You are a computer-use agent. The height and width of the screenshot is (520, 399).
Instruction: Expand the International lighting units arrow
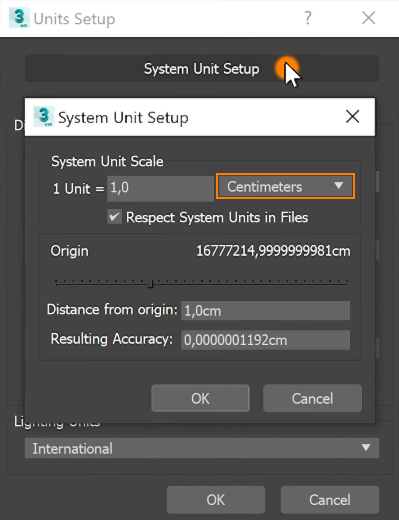point(366,447)
